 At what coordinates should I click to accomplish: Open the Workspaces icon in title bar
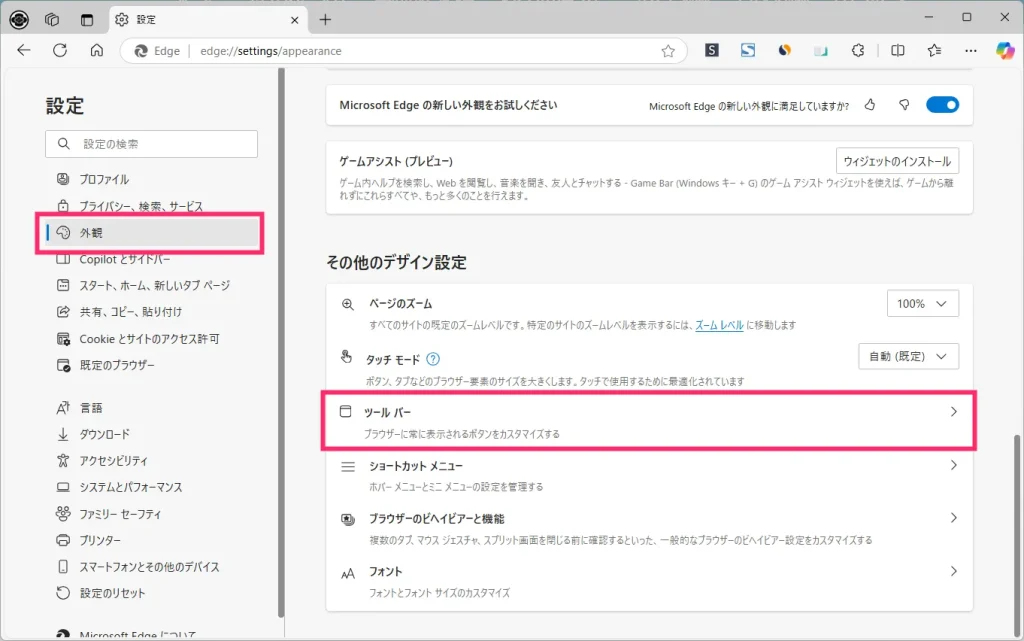52,20
